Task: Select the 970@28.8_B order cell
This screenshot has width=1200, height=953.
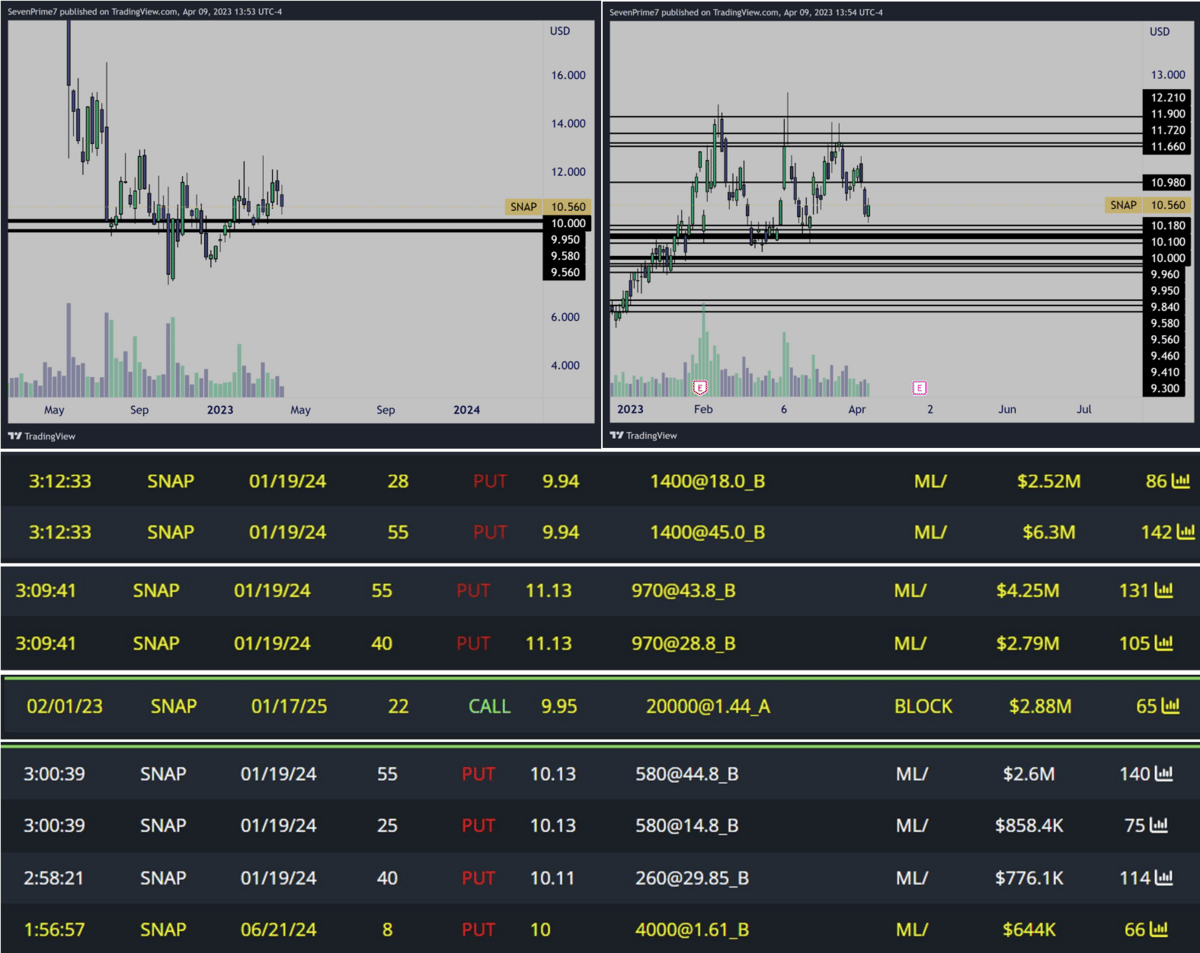Action: tap(684, 643)
